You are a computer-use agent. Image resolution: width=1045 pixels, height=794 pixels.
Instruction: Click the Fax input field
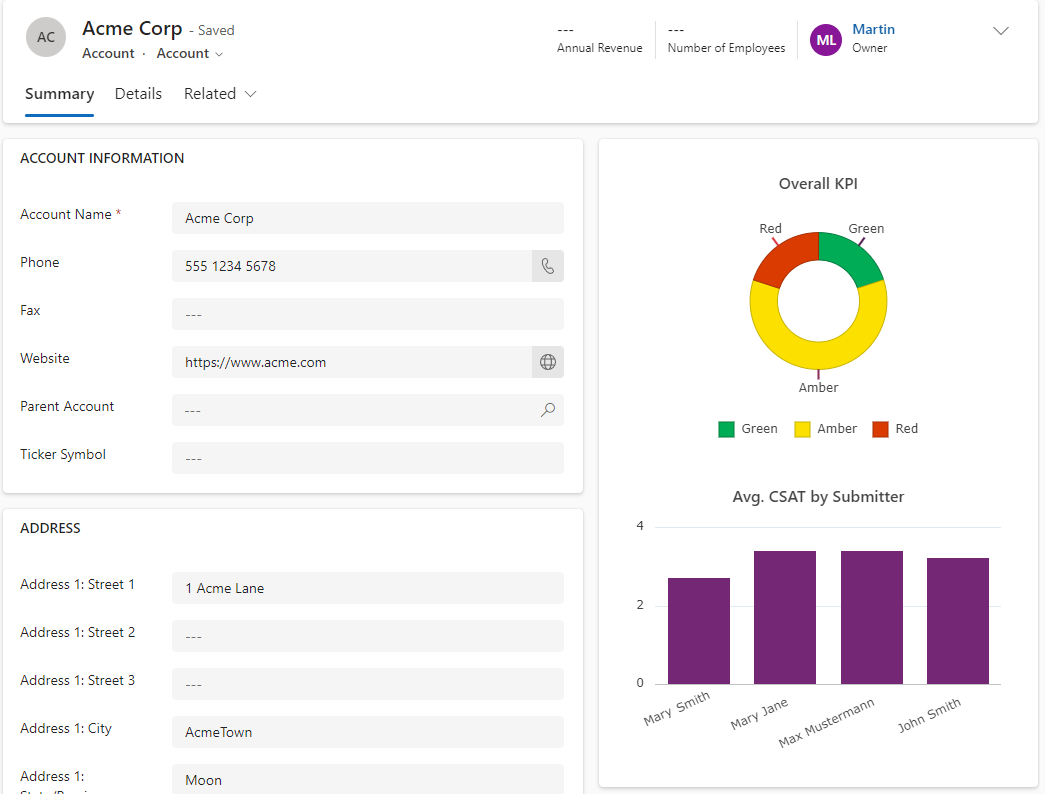point(368,314)
